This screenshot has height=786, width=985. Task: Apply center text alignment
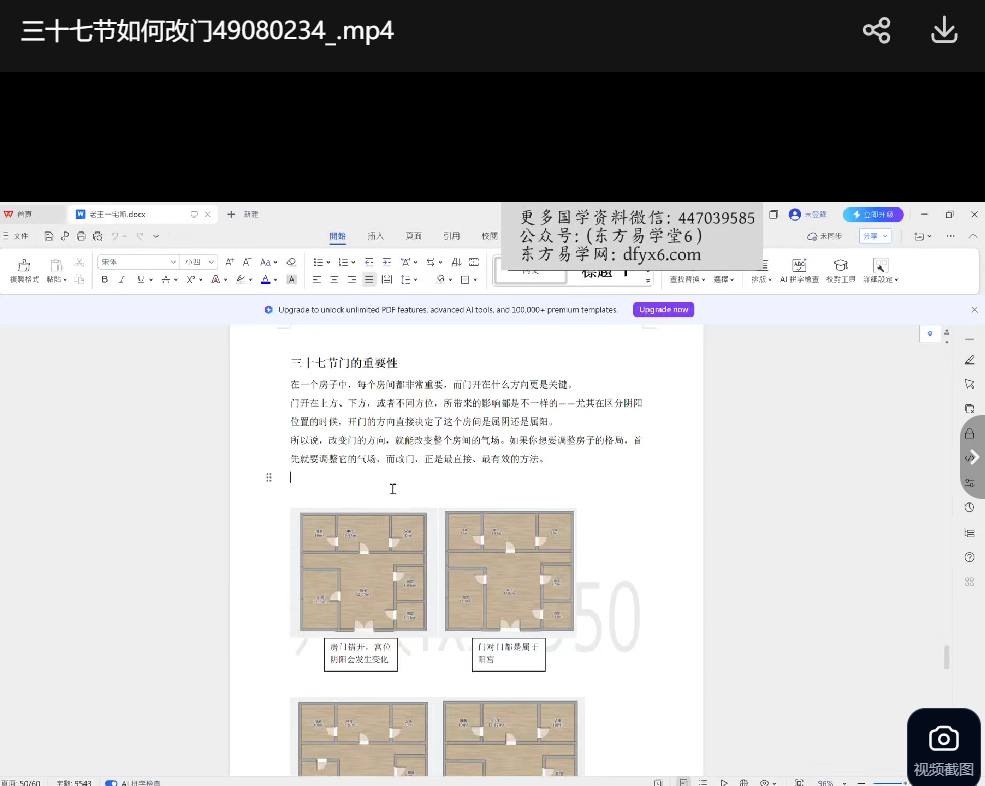pos(334,280)
